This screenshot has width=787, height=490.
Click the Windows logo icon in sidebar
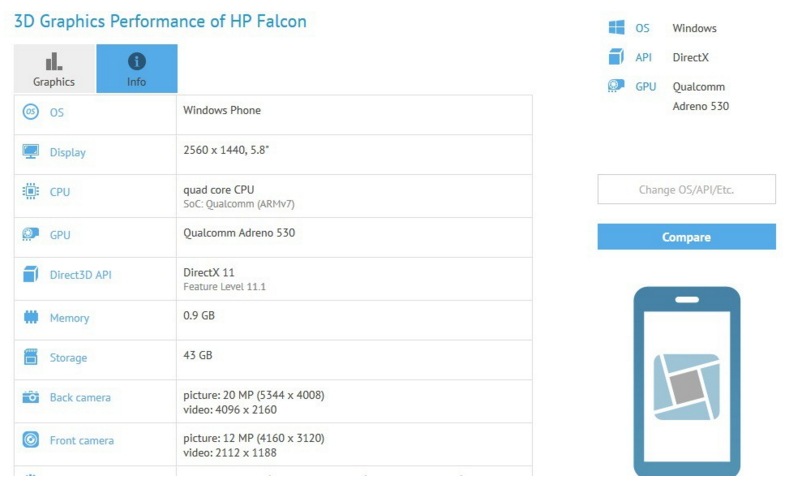(x=616, y=28)
